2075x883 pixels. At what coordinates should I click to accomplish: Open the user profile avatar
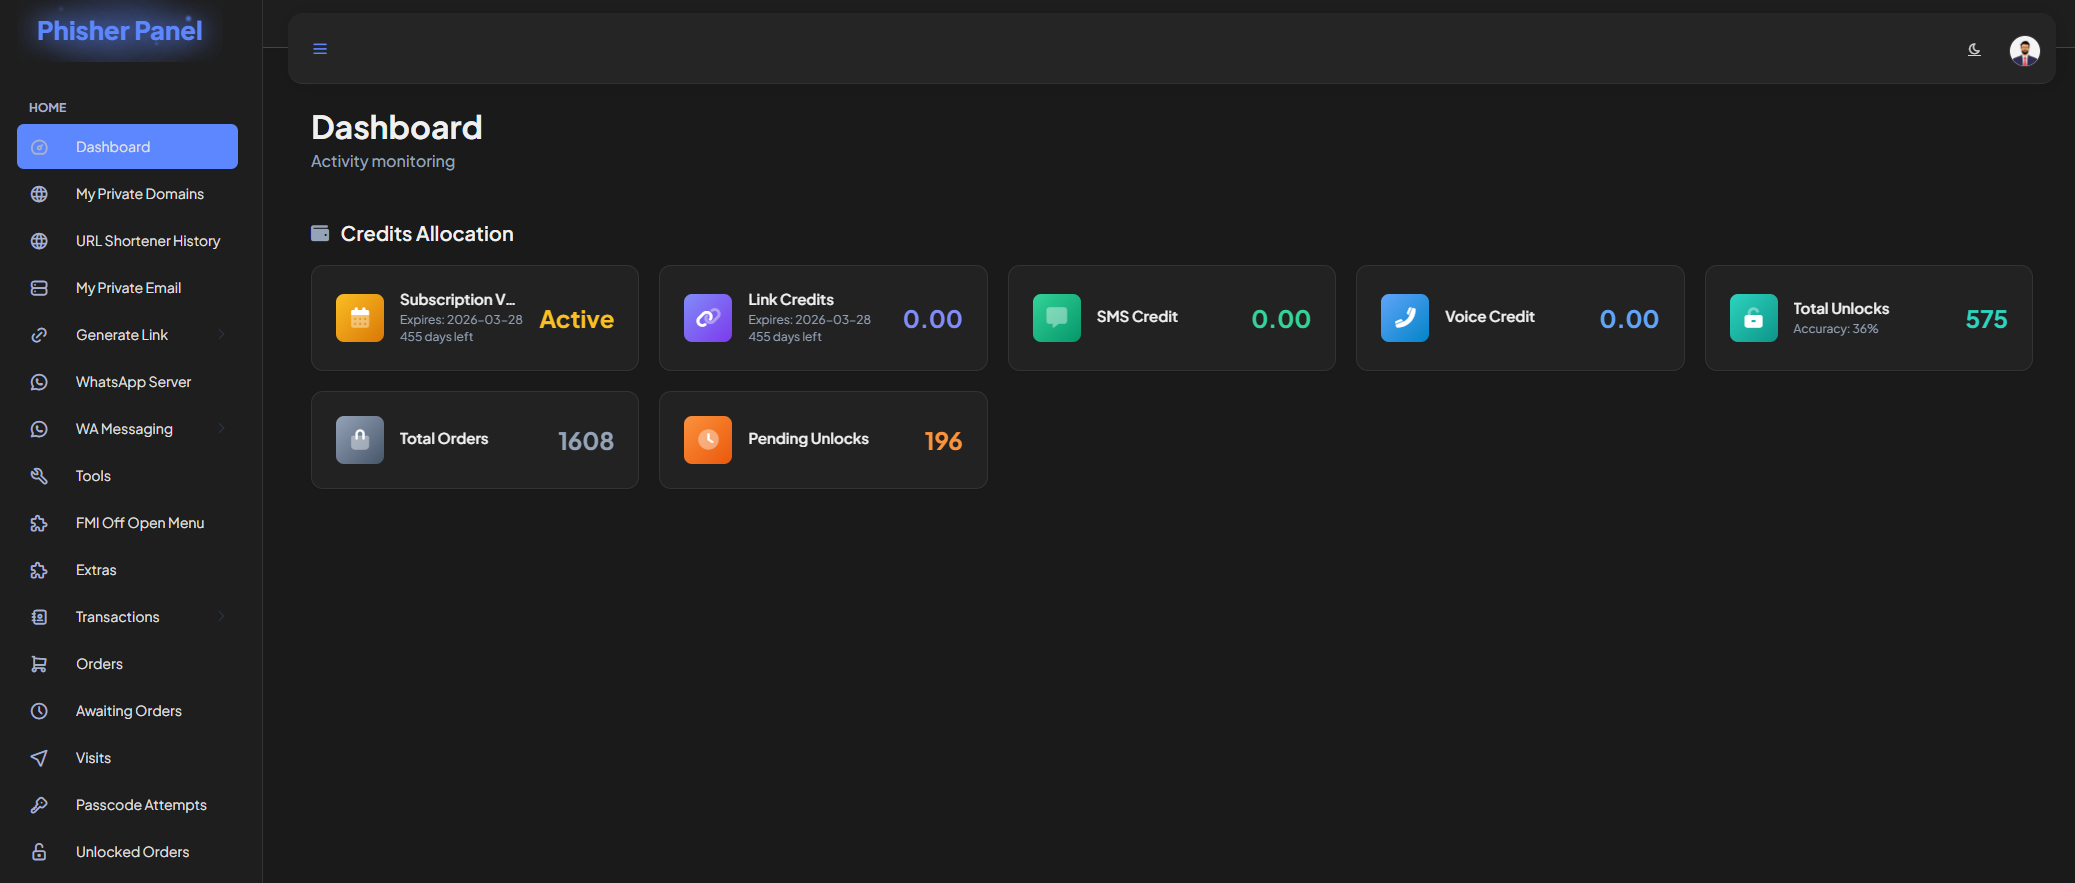[2024, 50]
